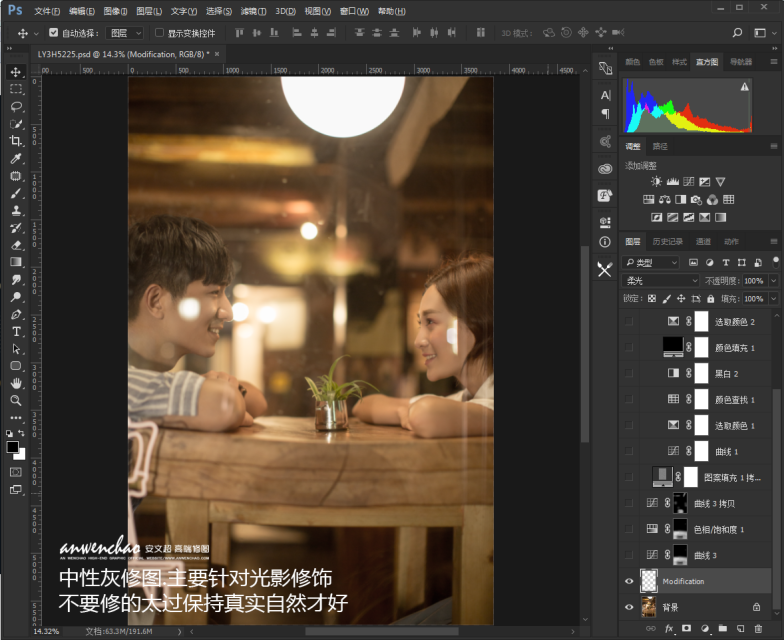This screenshot has width=784, height=640.
Task: Show the 黑白 2 layer
Action: [629, 373]
